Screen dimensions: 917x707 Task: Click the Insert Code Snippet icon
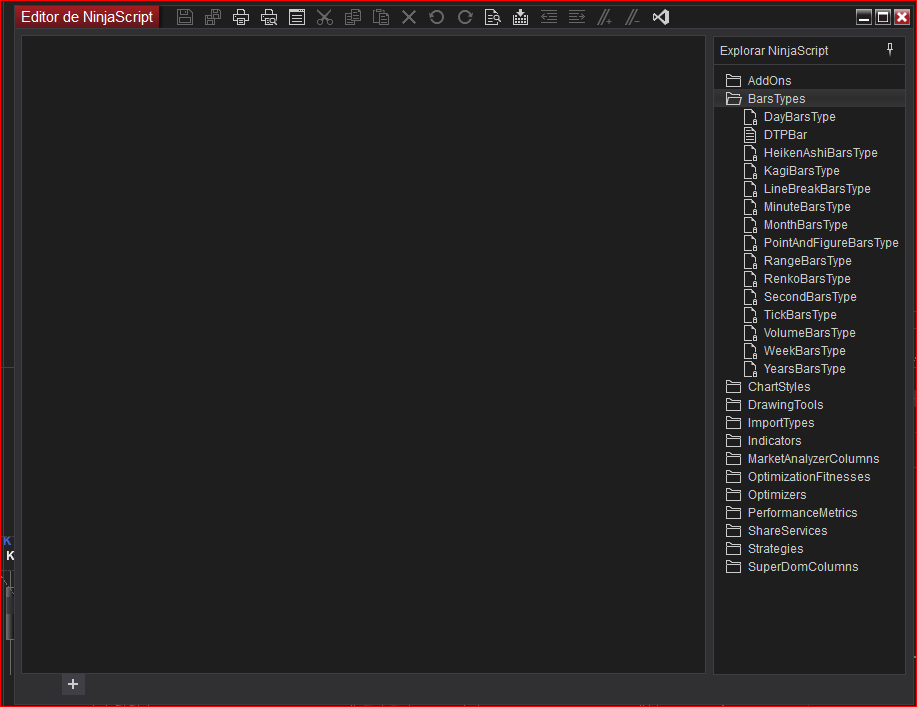click(x=520, y=17)
